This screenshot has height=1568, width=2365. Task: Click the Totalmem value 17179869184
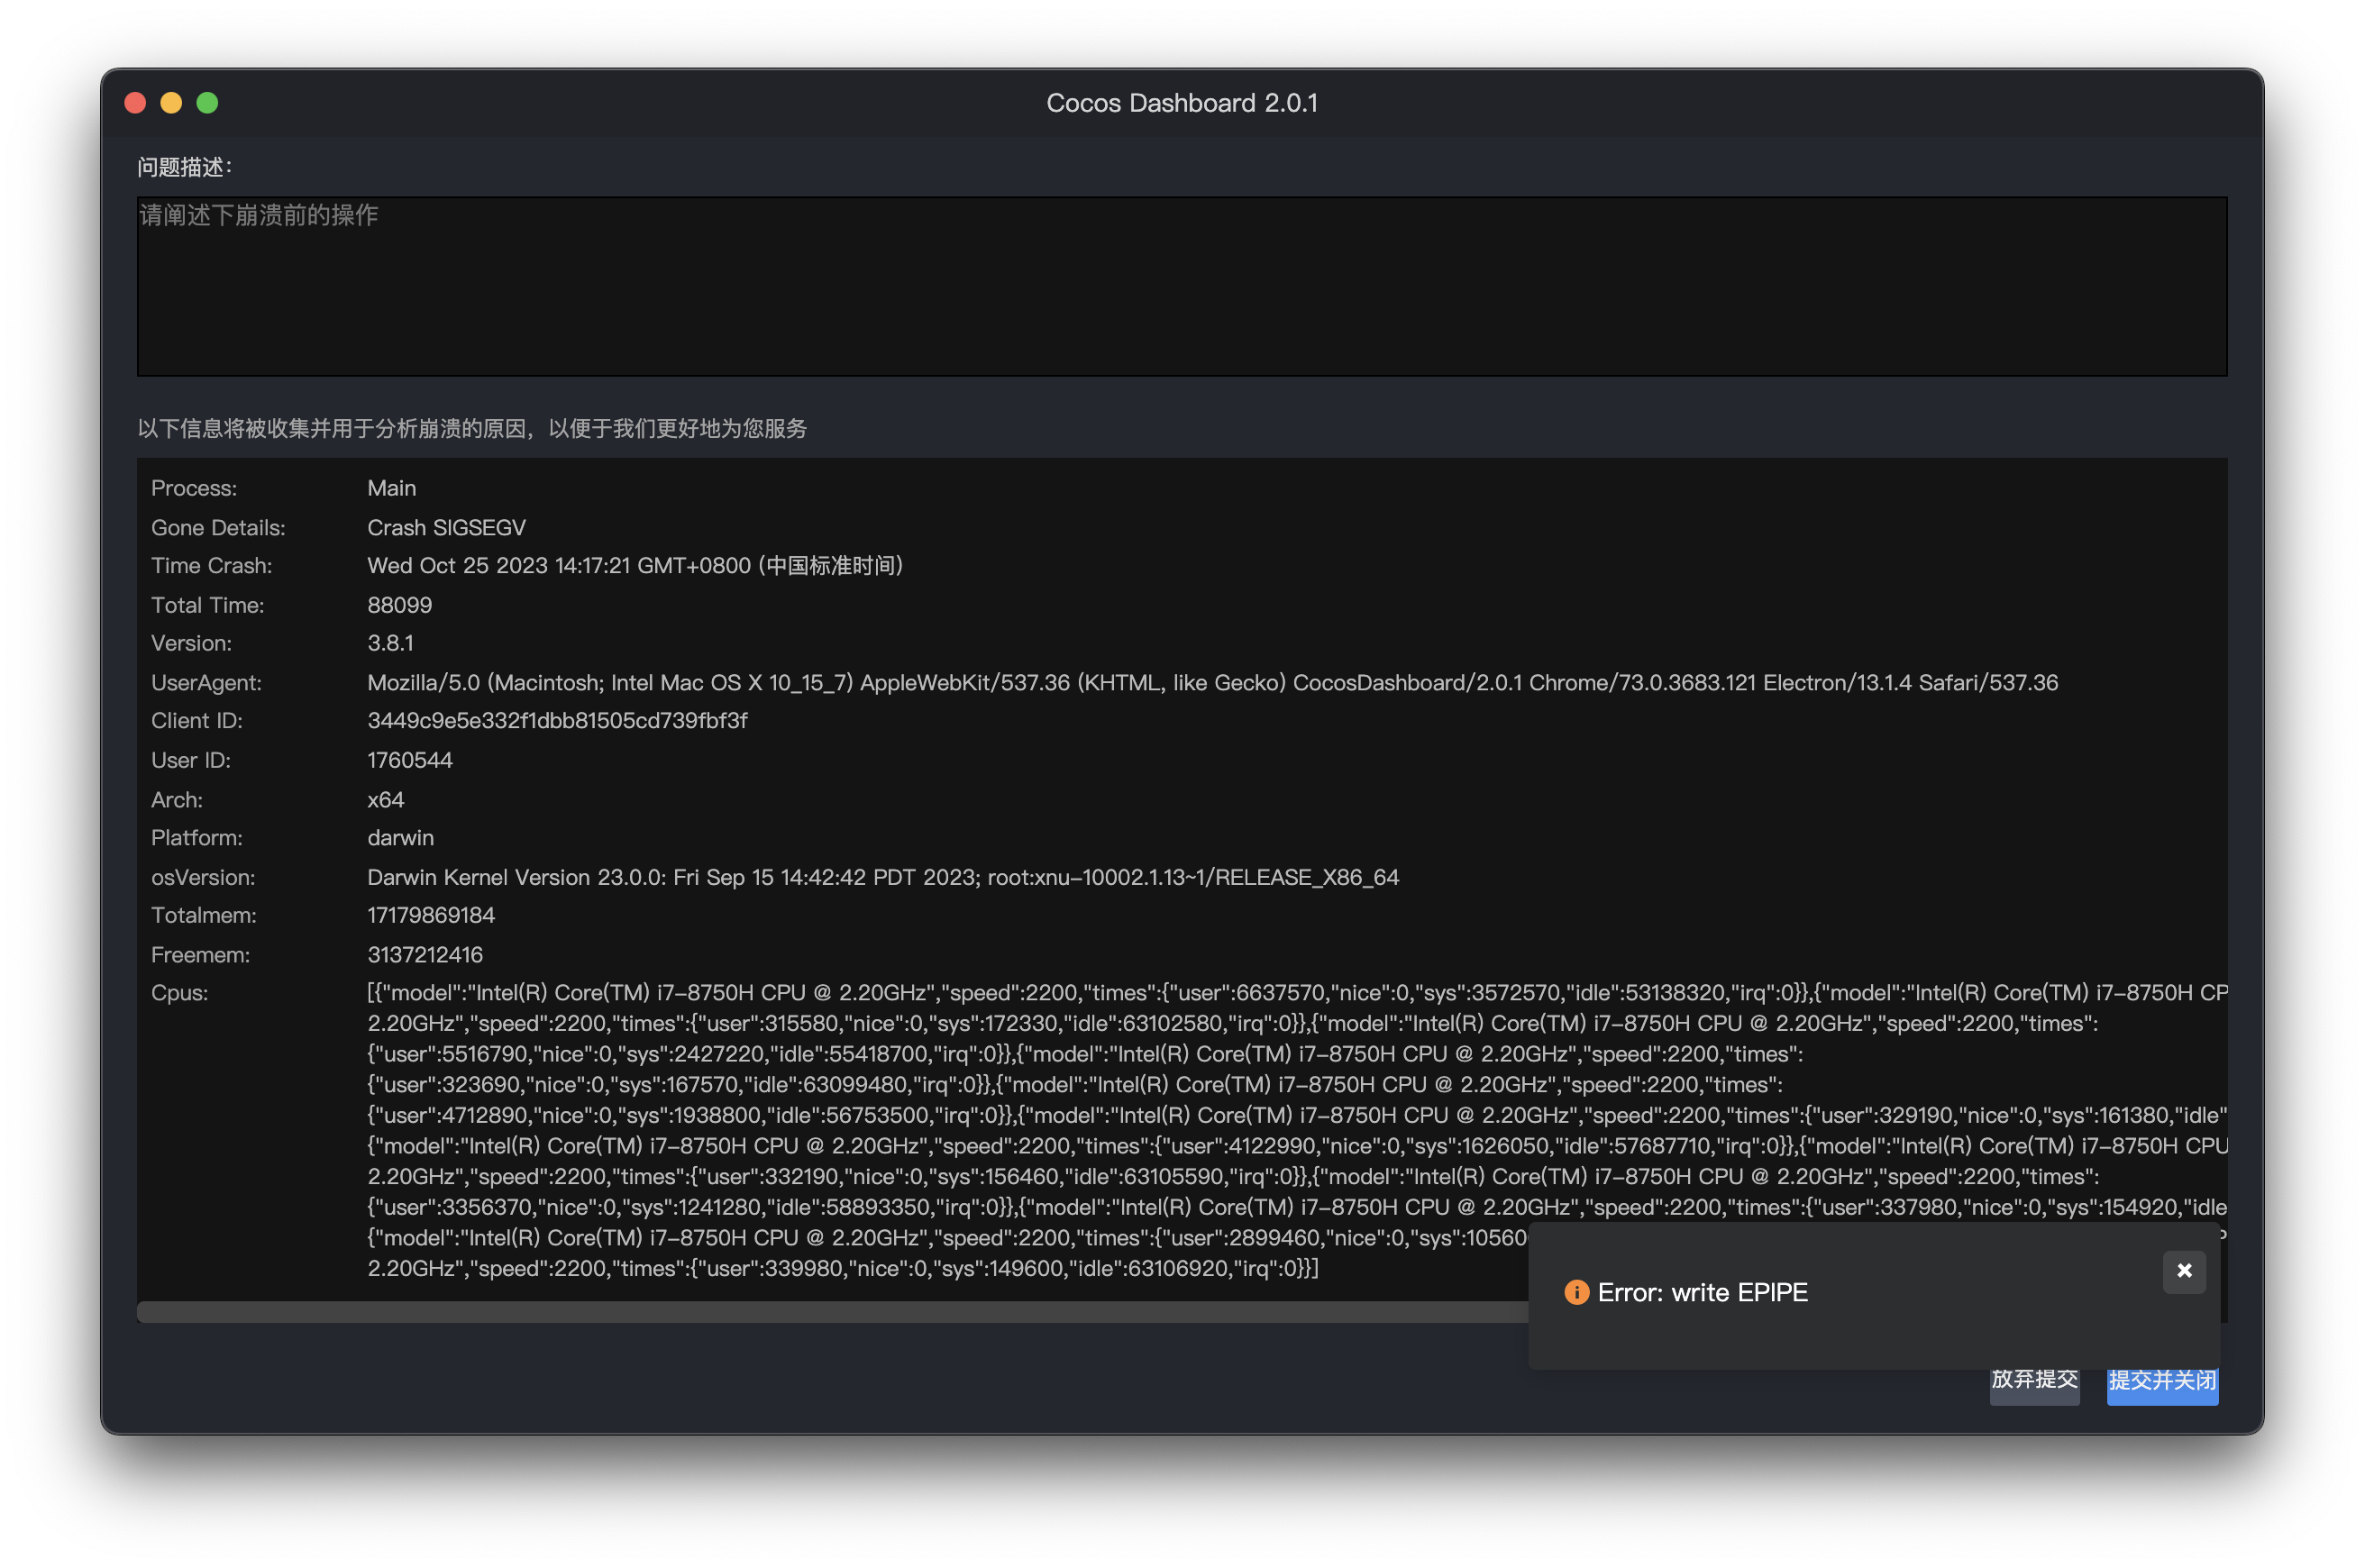click(431, 915)
